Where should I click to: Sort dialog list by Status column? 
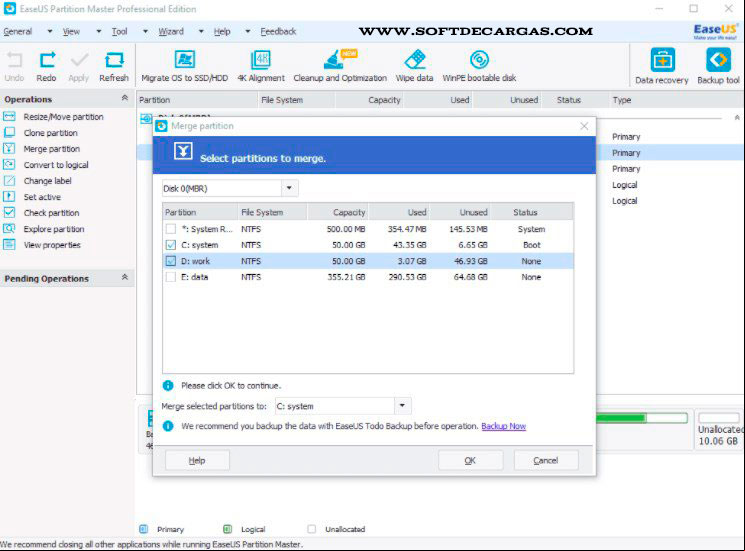coord(531,212)
